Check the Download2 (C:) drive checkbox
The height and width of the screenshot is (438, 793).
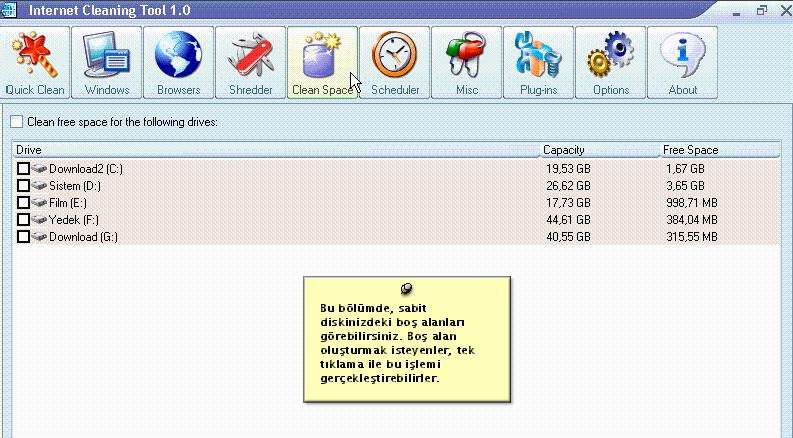pyautogui.click(x=23, y=168)
